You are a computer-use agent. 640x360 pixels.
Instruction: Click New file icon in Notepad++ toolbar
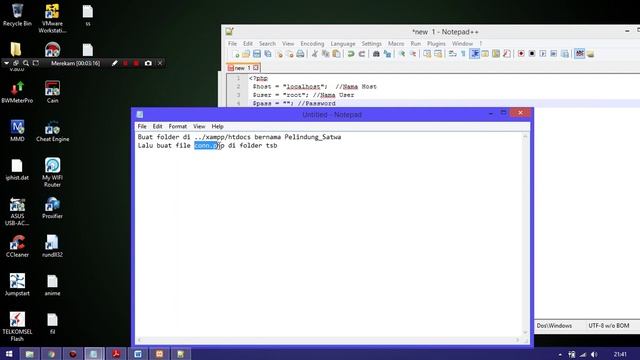click(x=236, y=54)
